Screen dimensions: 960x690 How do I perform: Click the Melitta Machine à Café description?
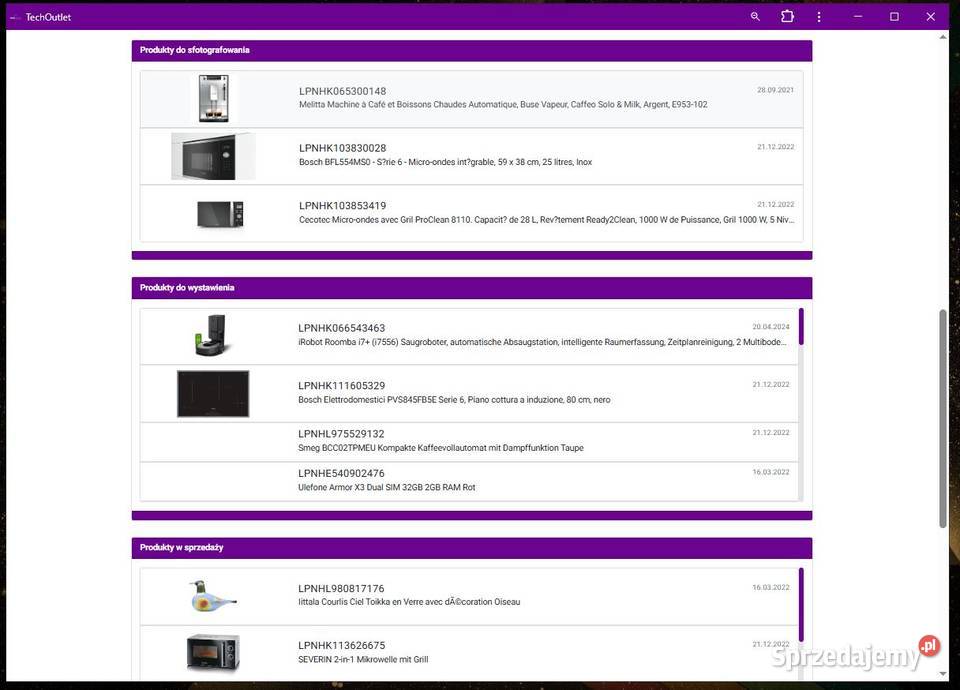(503, 105)
